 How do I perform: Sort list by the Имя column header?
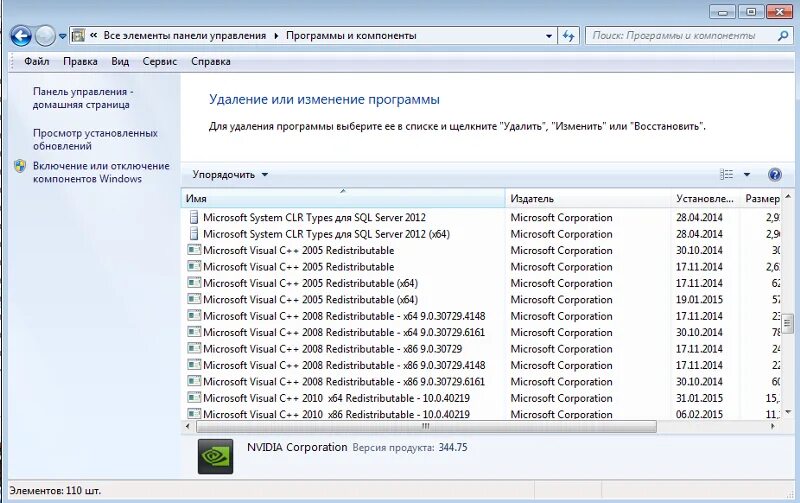click(343, 198)
